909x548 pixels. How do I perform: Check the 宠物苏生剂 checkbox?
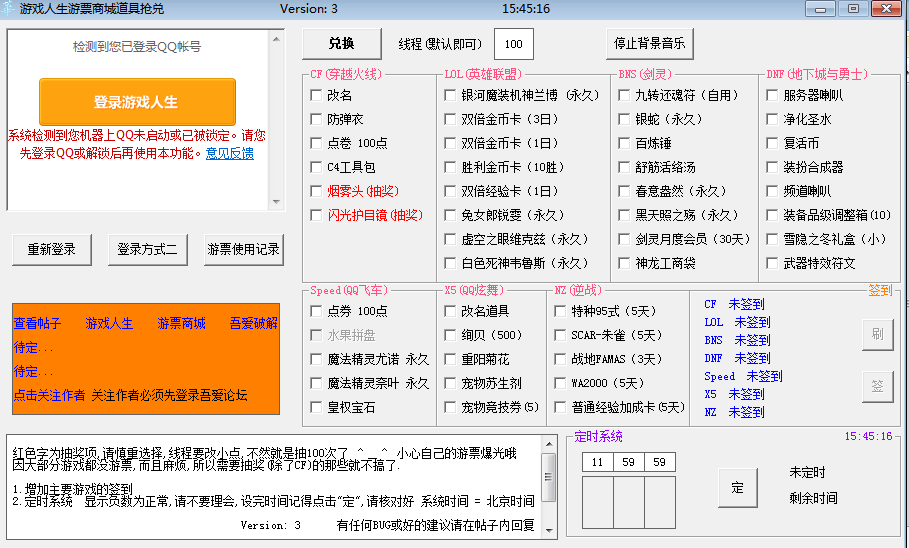450,383
